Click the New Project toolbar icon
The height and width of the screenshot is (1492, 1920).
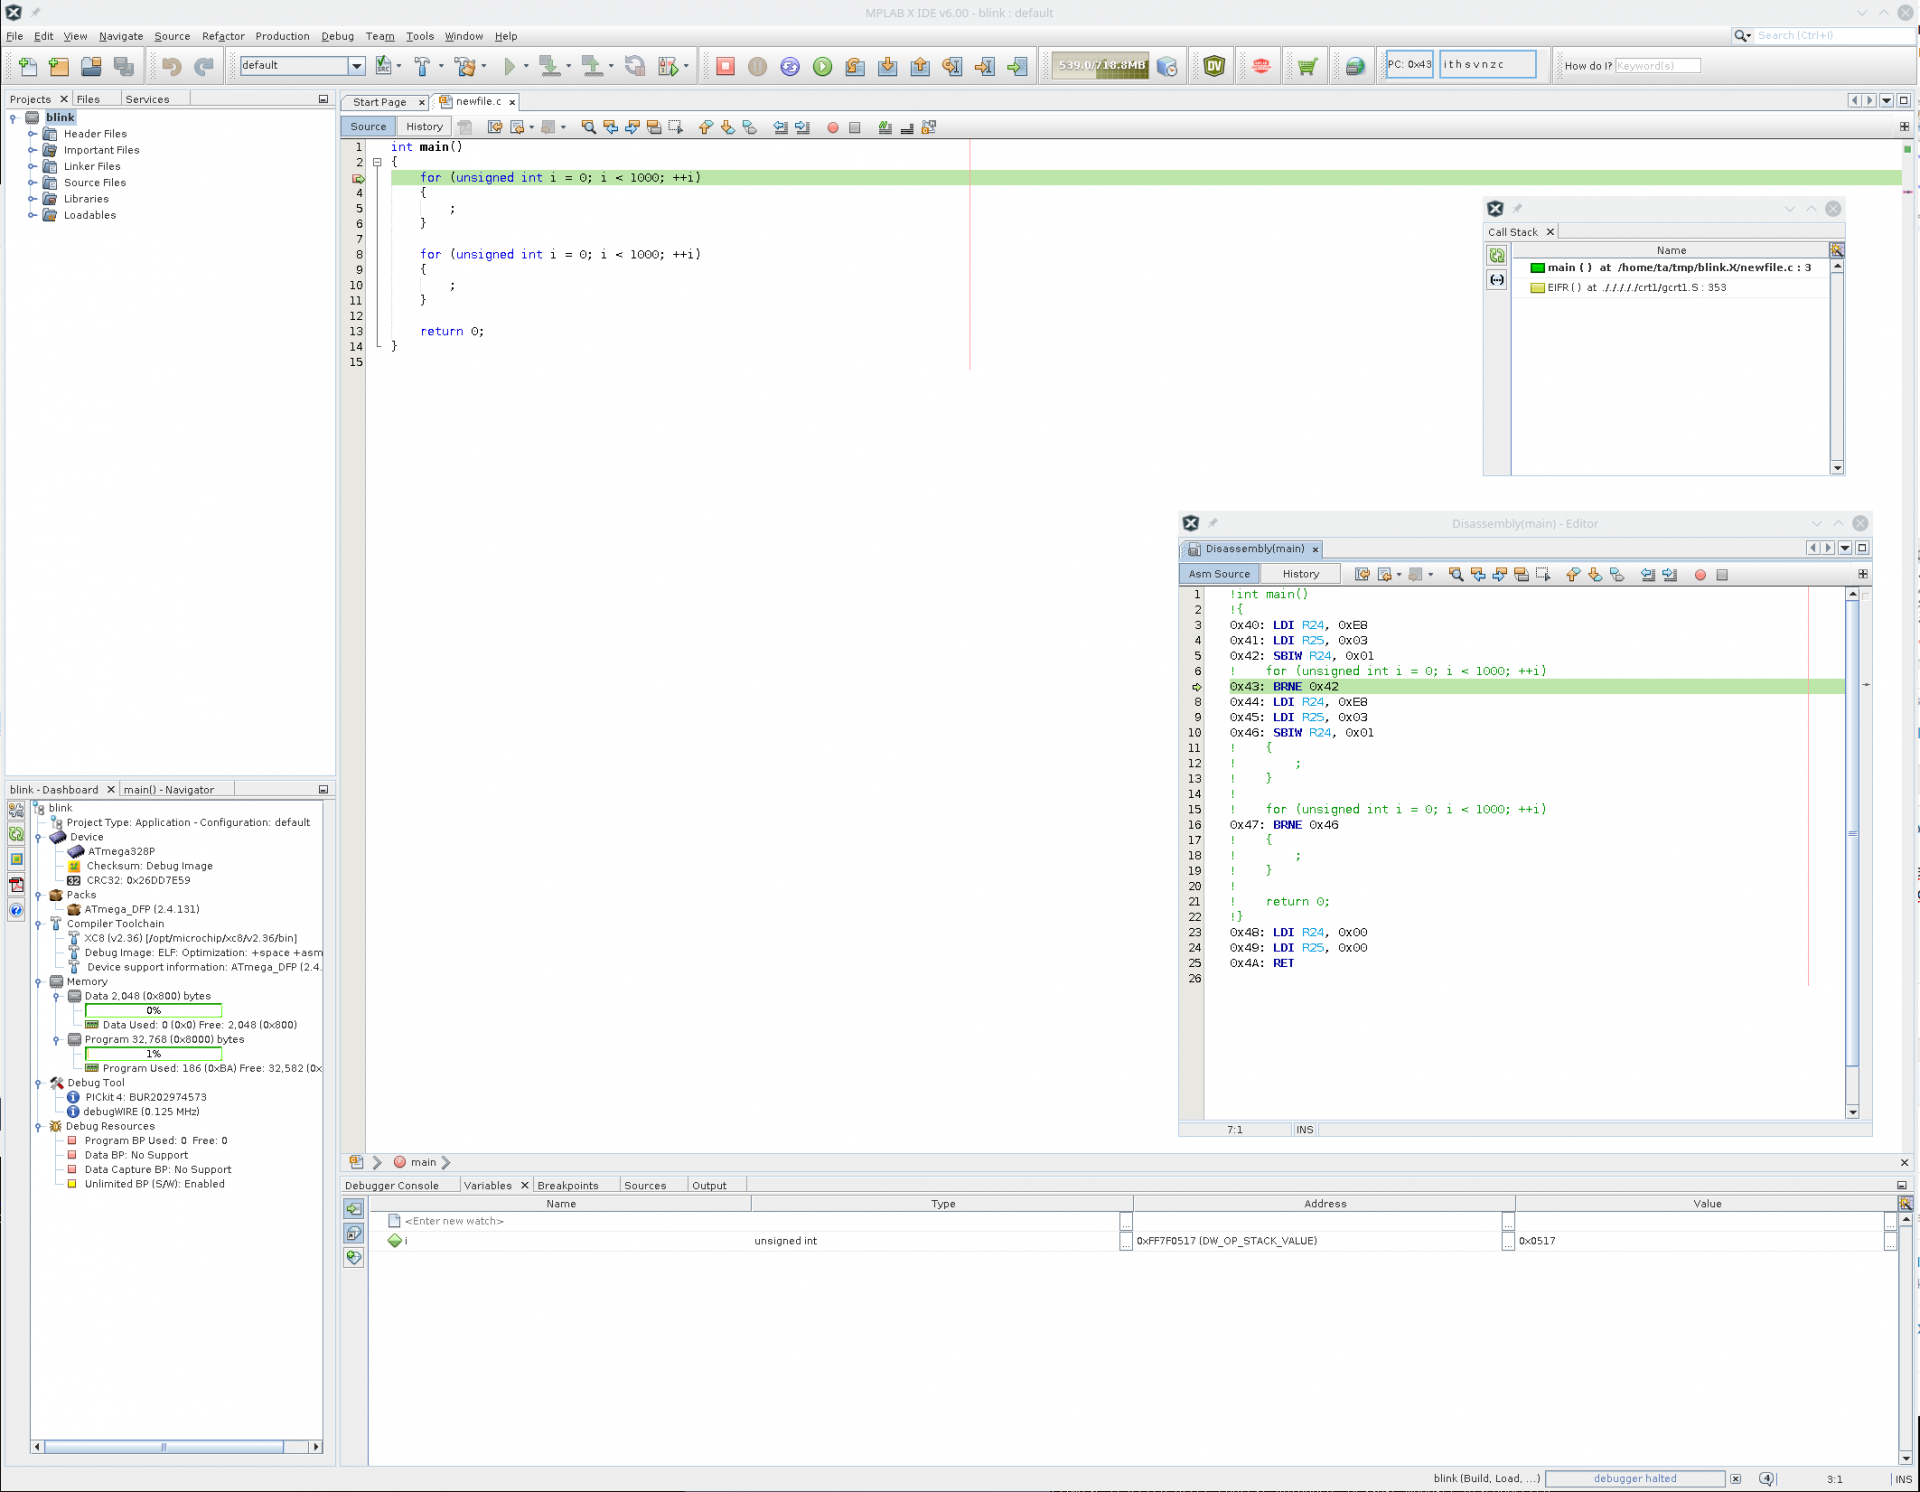59,66
